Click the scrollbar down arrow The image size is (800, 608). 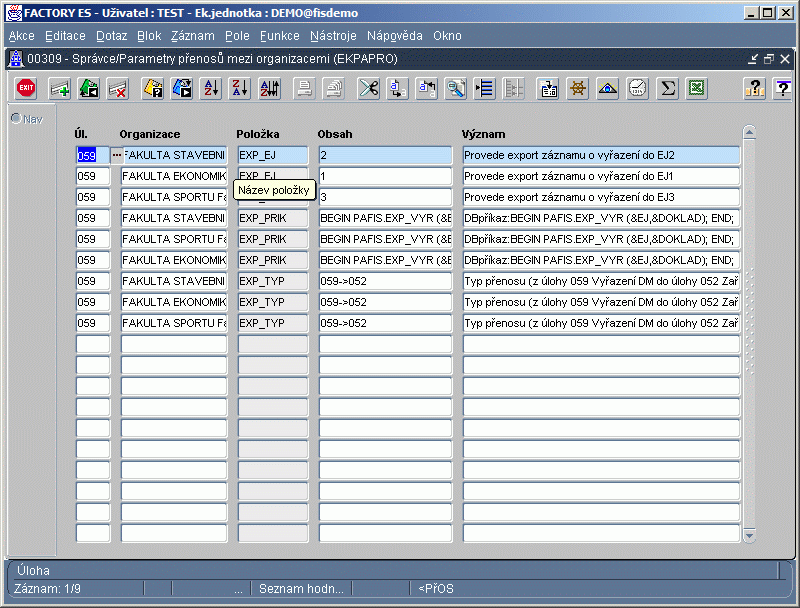coord(749,536)
